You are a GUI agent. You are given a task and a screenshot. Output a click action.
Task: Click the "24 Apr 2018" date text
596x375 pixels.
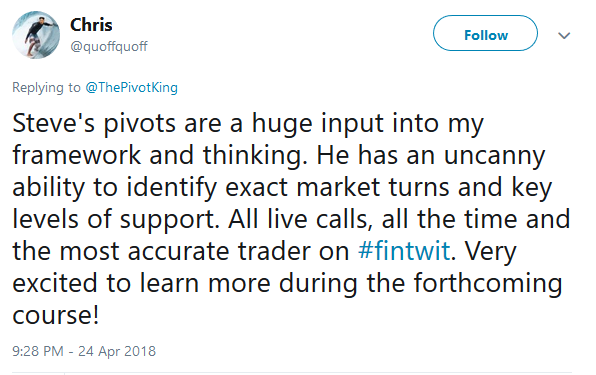tap(117, 351)
